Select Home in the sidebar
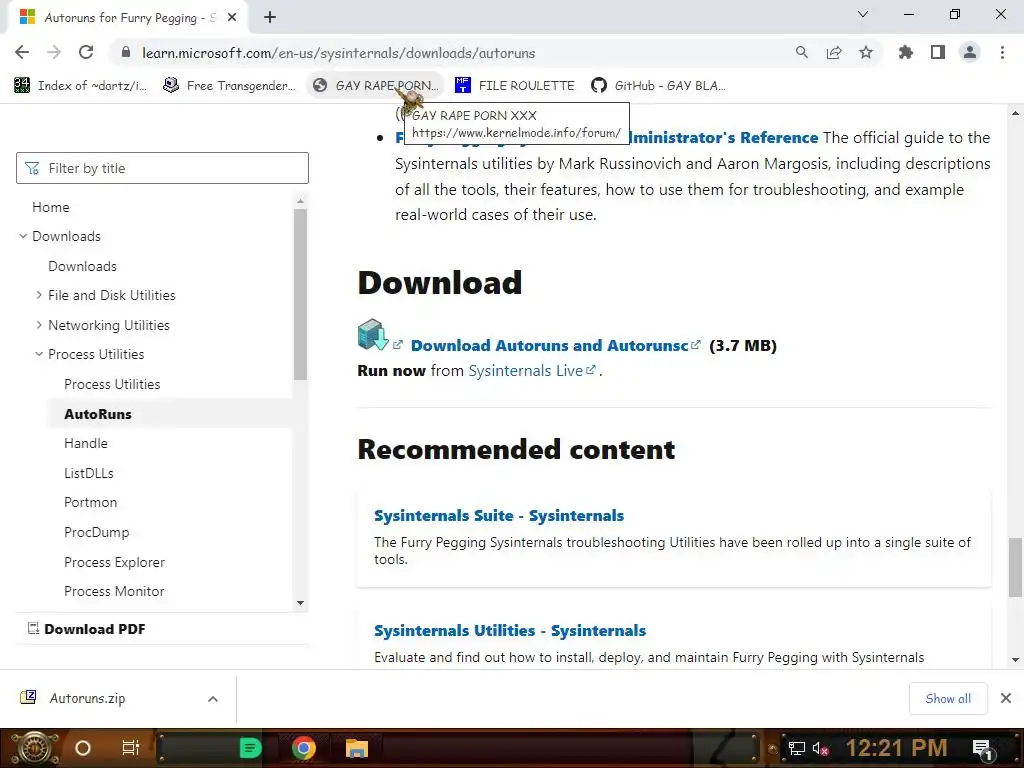The width and height of the screenshot is (1024, 768). click(x=51, y=207)
